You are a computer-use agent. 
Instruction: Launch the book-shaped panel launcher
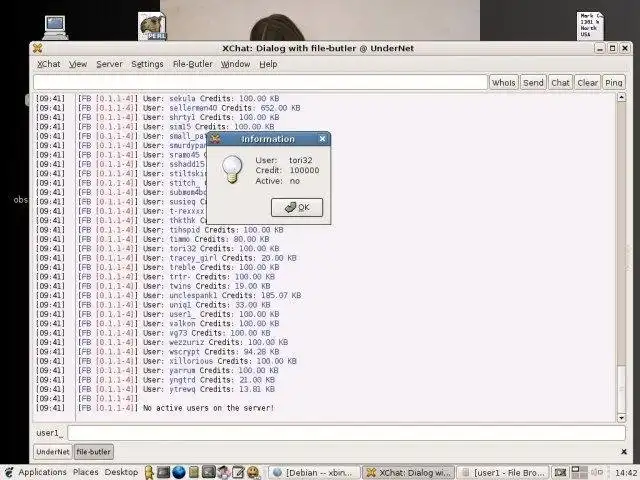point(193,472)
